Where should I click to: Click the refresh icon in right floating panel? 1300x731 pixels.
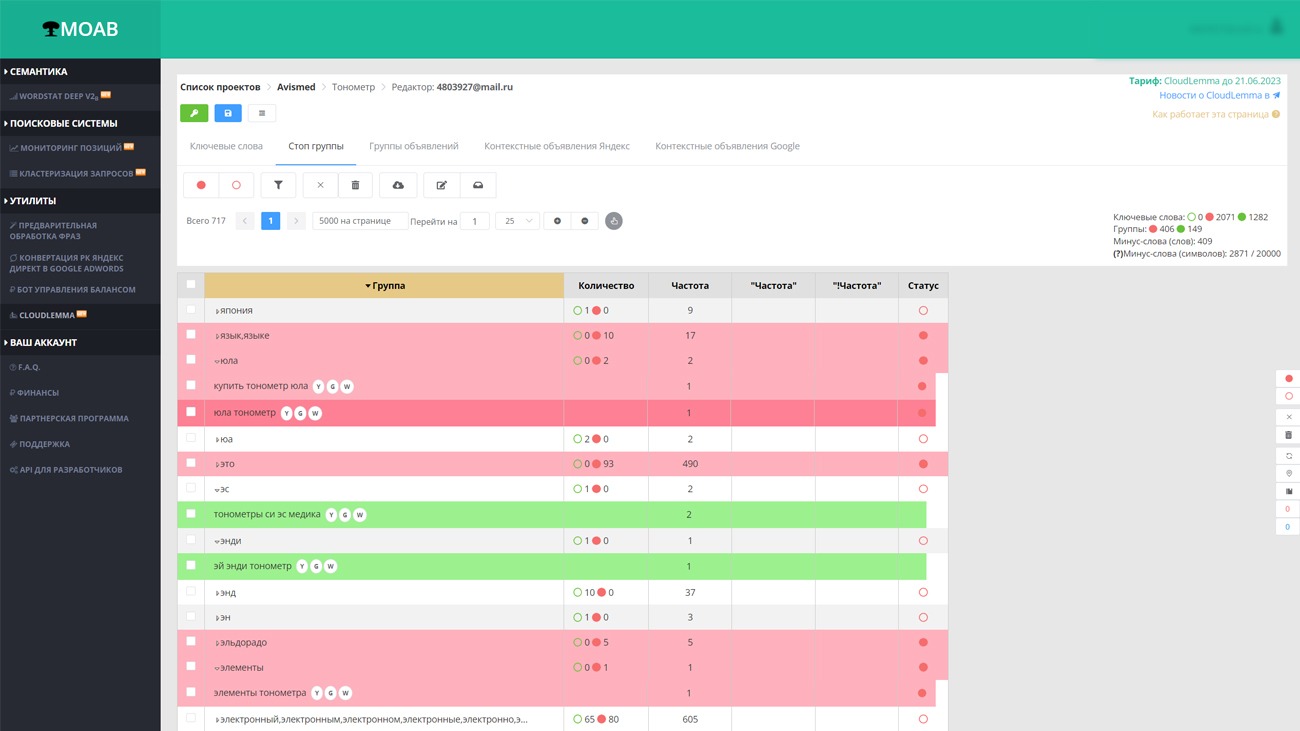point(1288,455)
